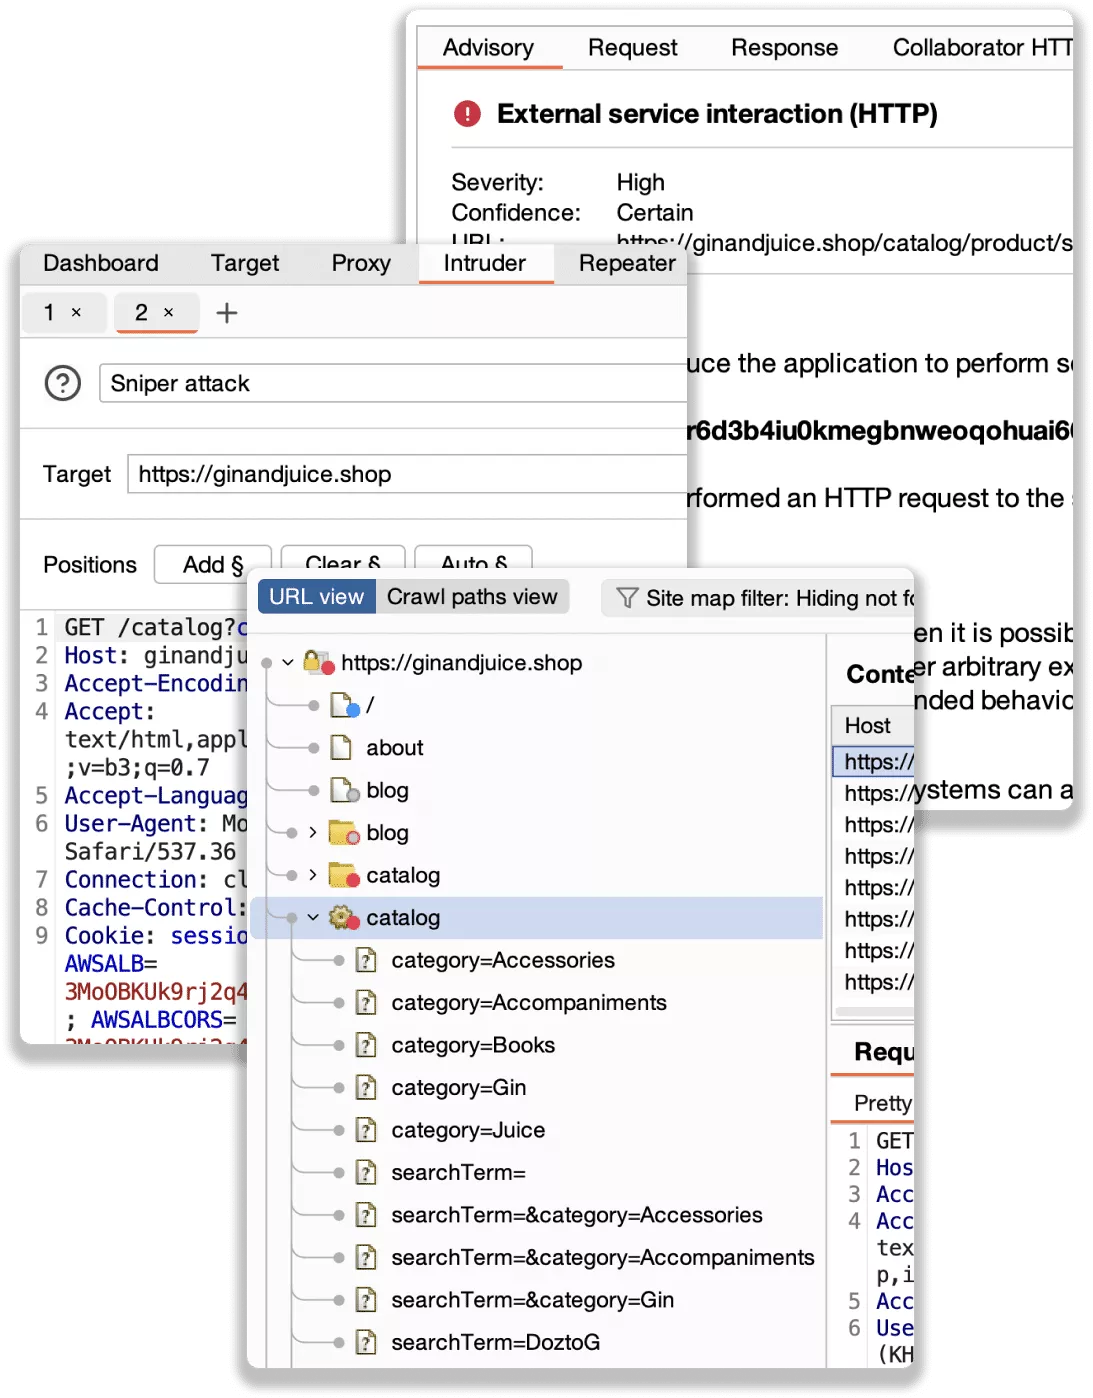This screenshot has height=1398, width=1093.
Task: Click the document icon for the root / node
Action: [340, 704]
